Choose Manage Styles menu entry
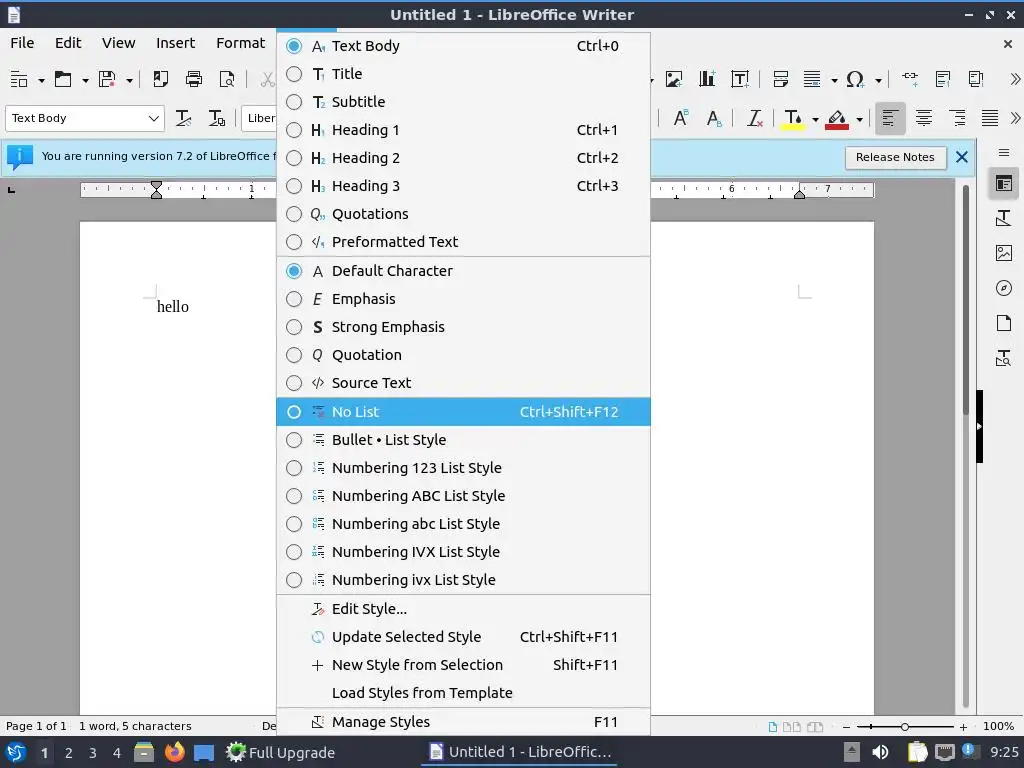This screenshot has height=768, width=1024. (463, 722)
